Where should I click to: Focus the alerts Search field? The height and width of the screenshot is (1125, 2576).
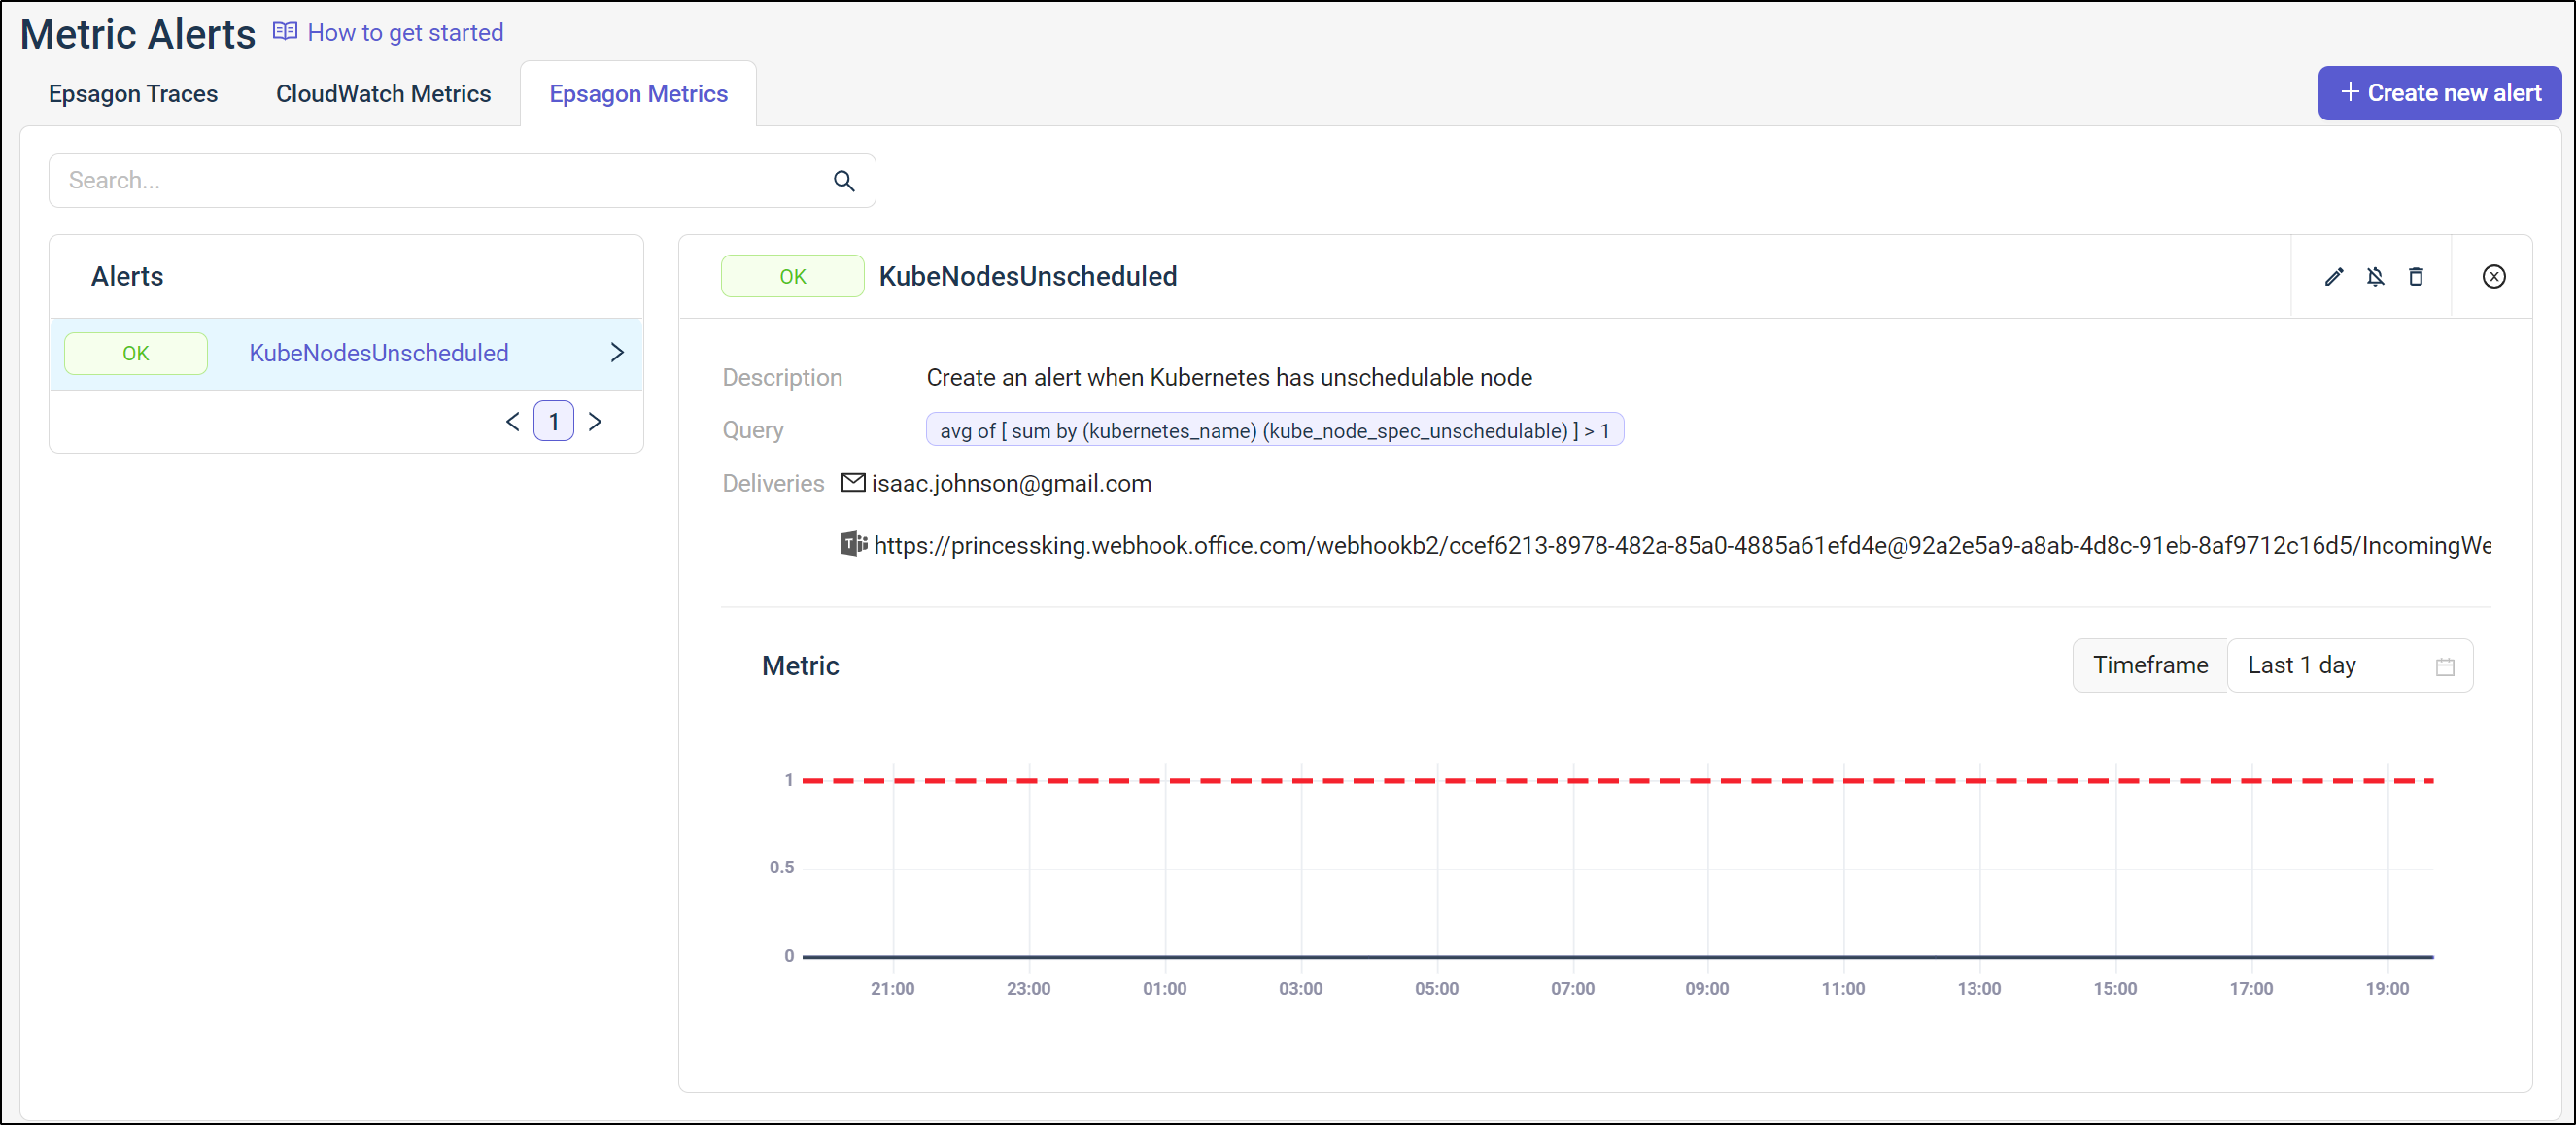coord(462,181)
